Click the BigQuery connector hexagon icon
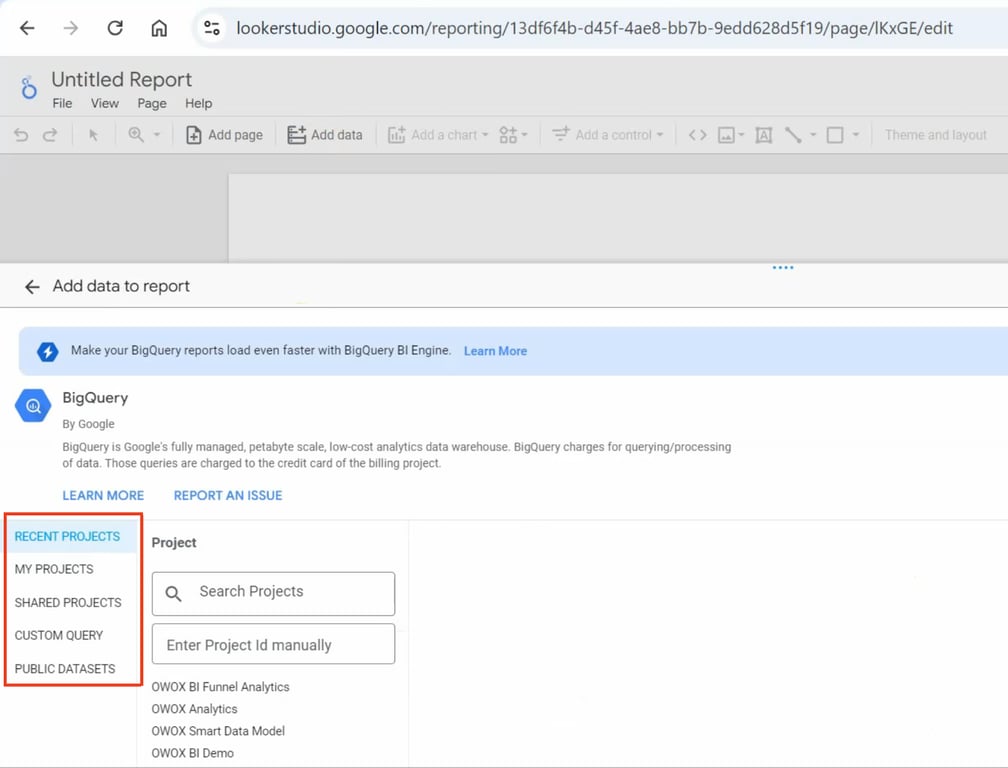 (x=33, y=406)
